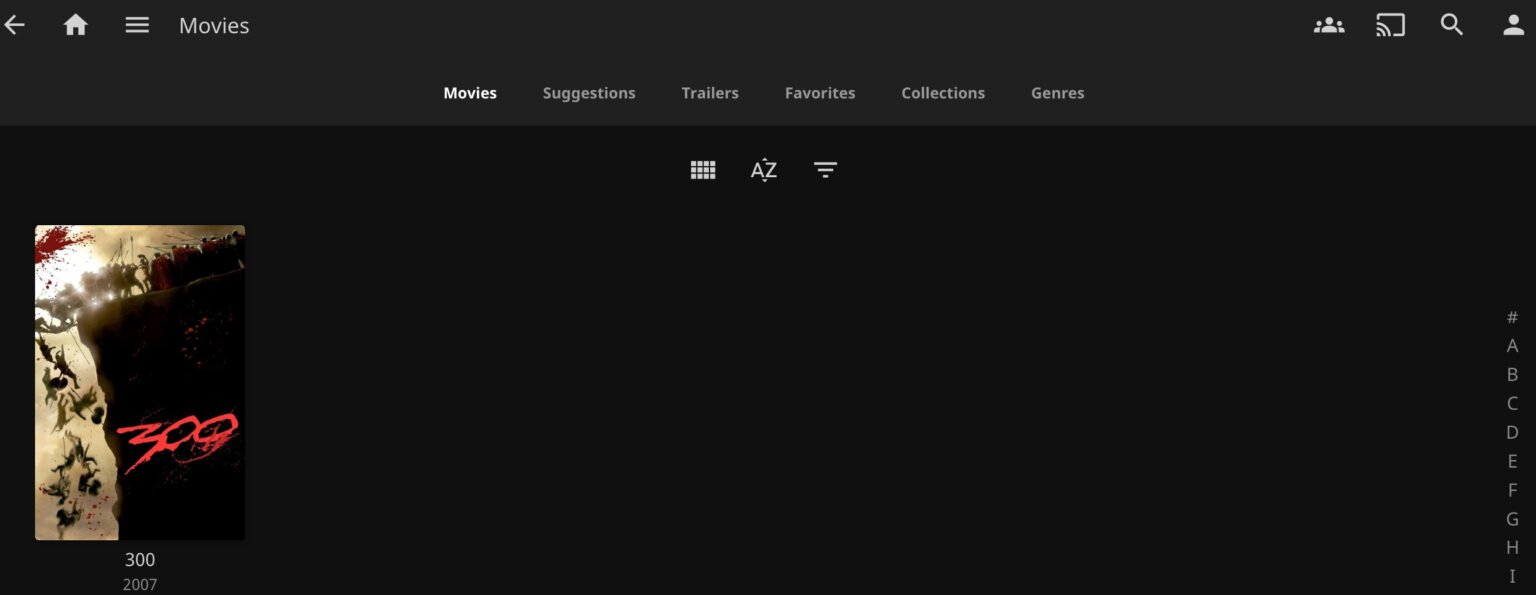Open the SyncPlay group icon

(1328, 25)
